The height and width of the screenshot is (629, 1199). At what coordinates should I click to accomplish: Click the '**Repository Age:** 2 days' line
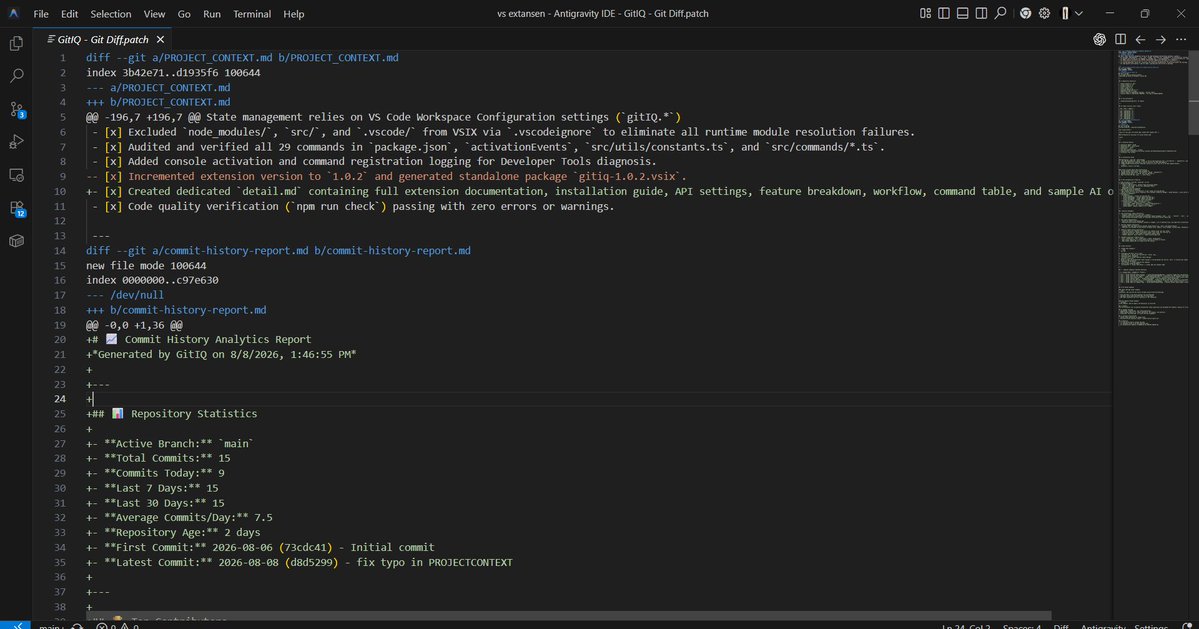(x=173, y=532)
